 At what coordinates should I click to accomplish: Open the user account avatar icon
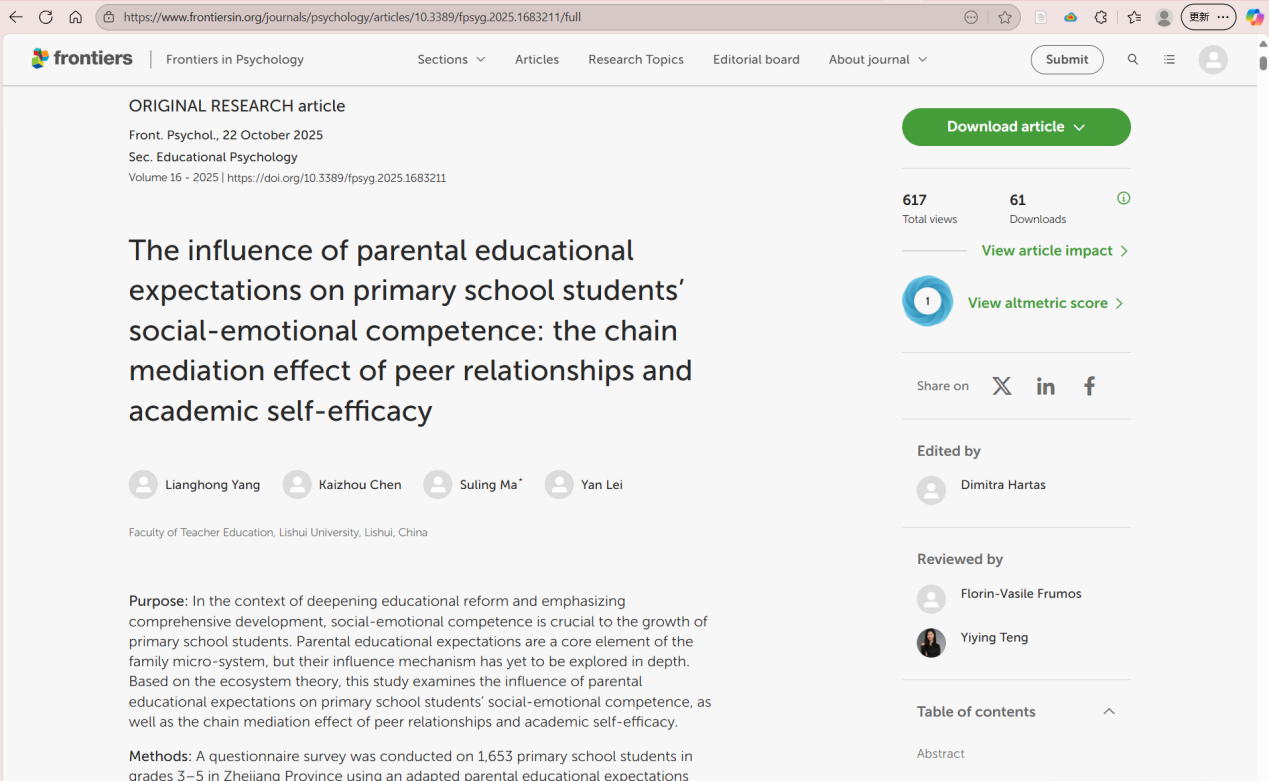pyautogui.click(x=1212, y=60)
